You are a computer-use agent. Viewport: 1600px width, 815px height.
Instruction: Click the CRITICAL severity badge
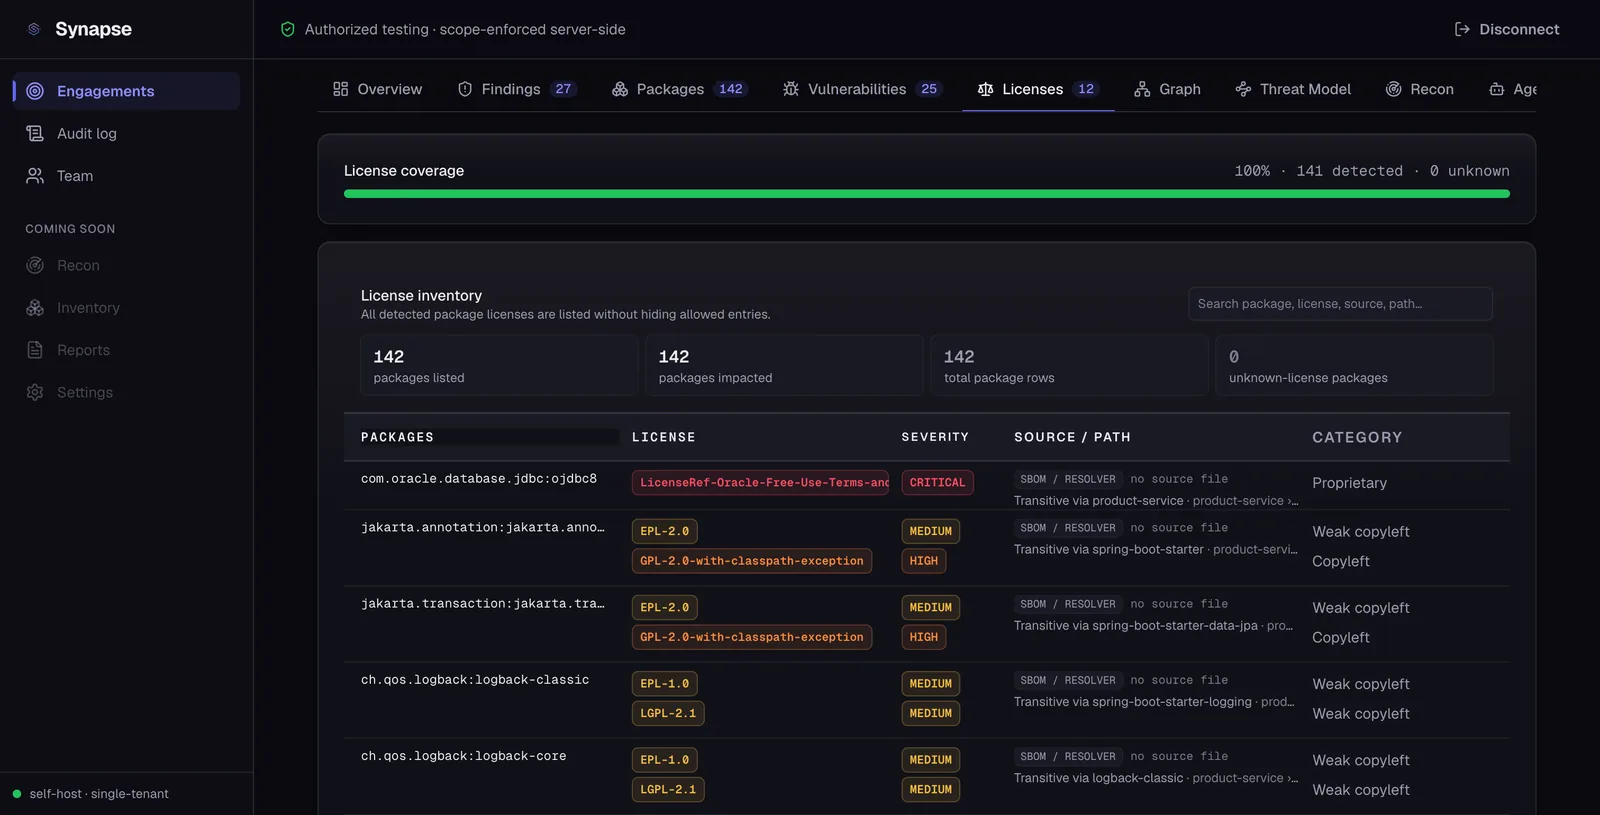(937, 483)
